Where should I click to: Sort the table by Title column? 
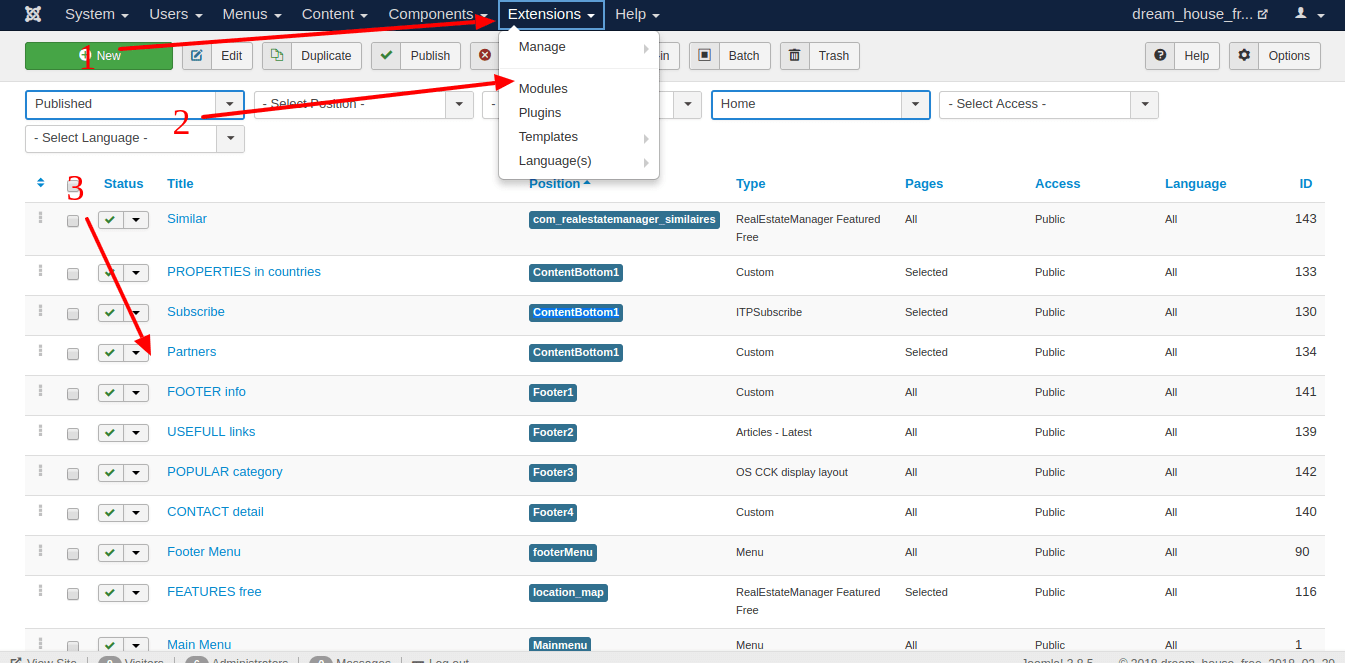(x=180, y=183)
